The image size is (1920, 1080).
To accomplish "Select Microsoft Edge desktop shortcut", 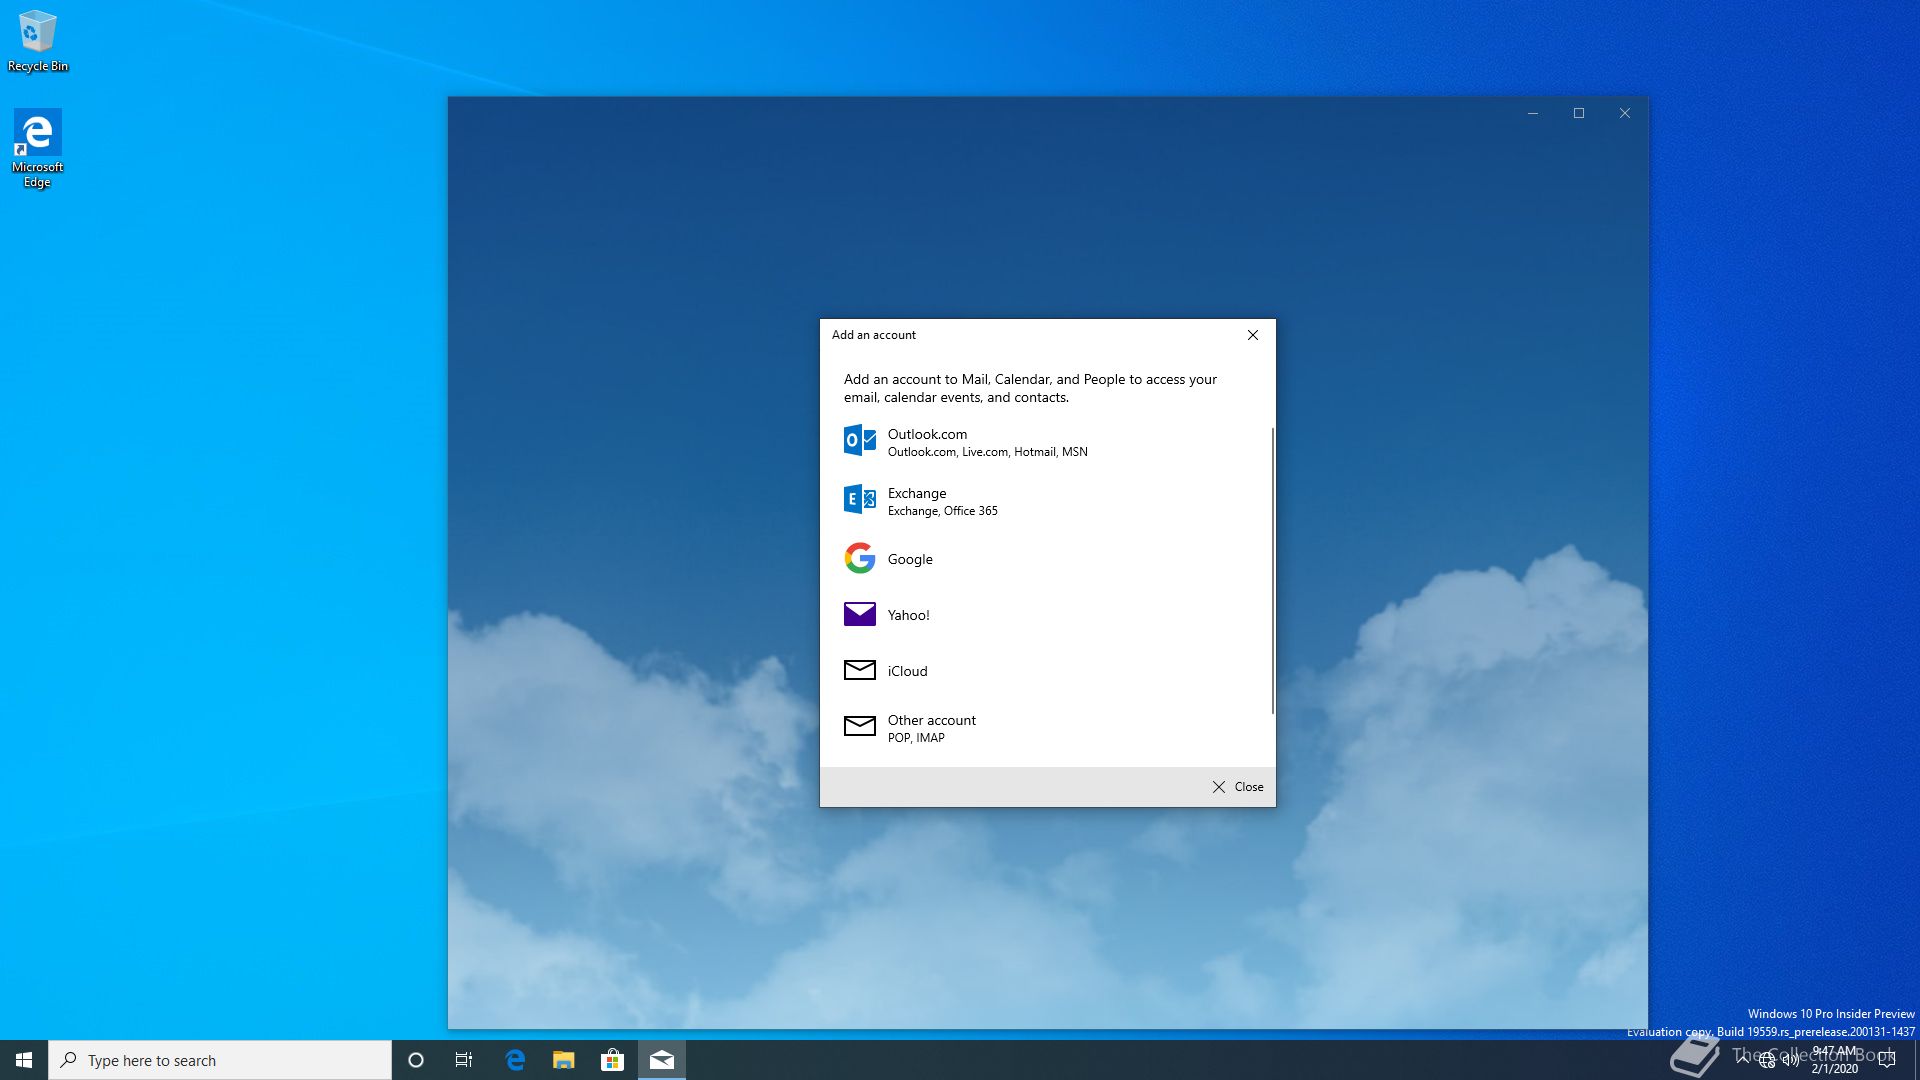I will pos(38,148).
